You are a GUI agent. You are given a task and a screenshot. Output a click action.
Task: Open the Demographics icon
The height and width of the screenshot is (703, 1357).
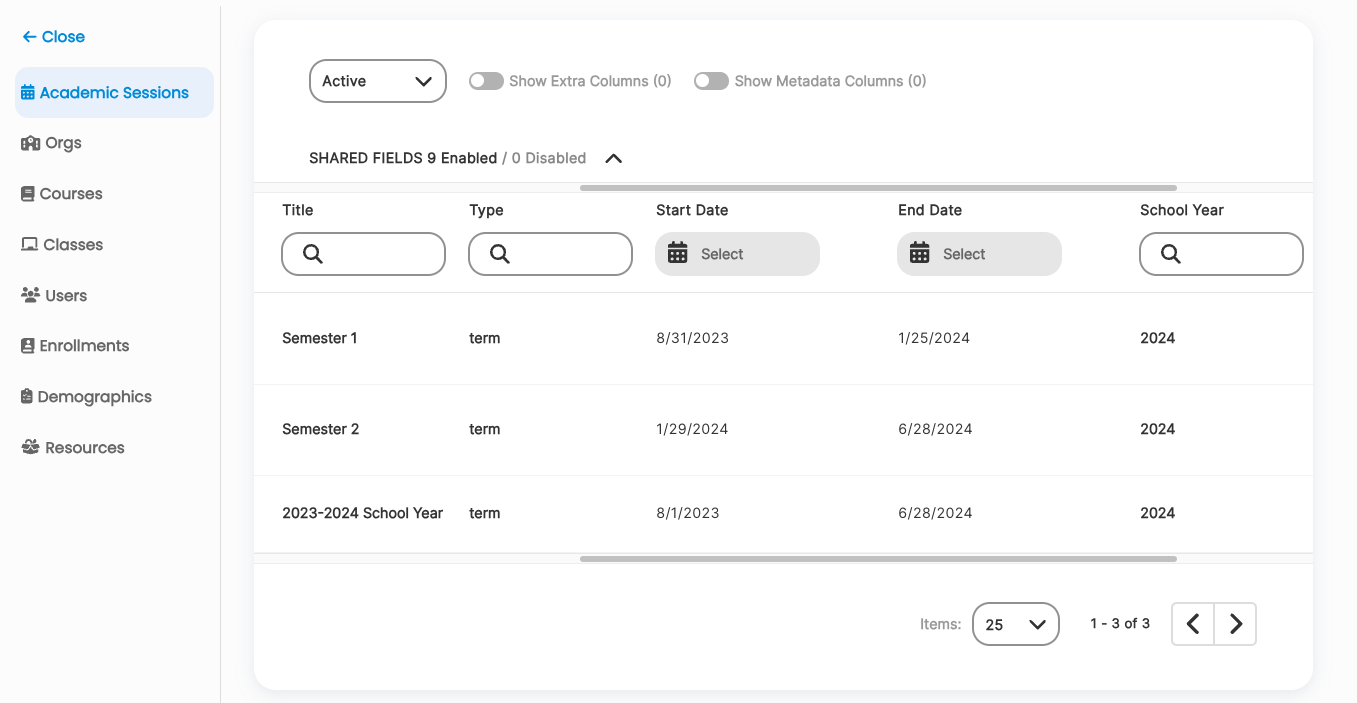coord(25,396)
